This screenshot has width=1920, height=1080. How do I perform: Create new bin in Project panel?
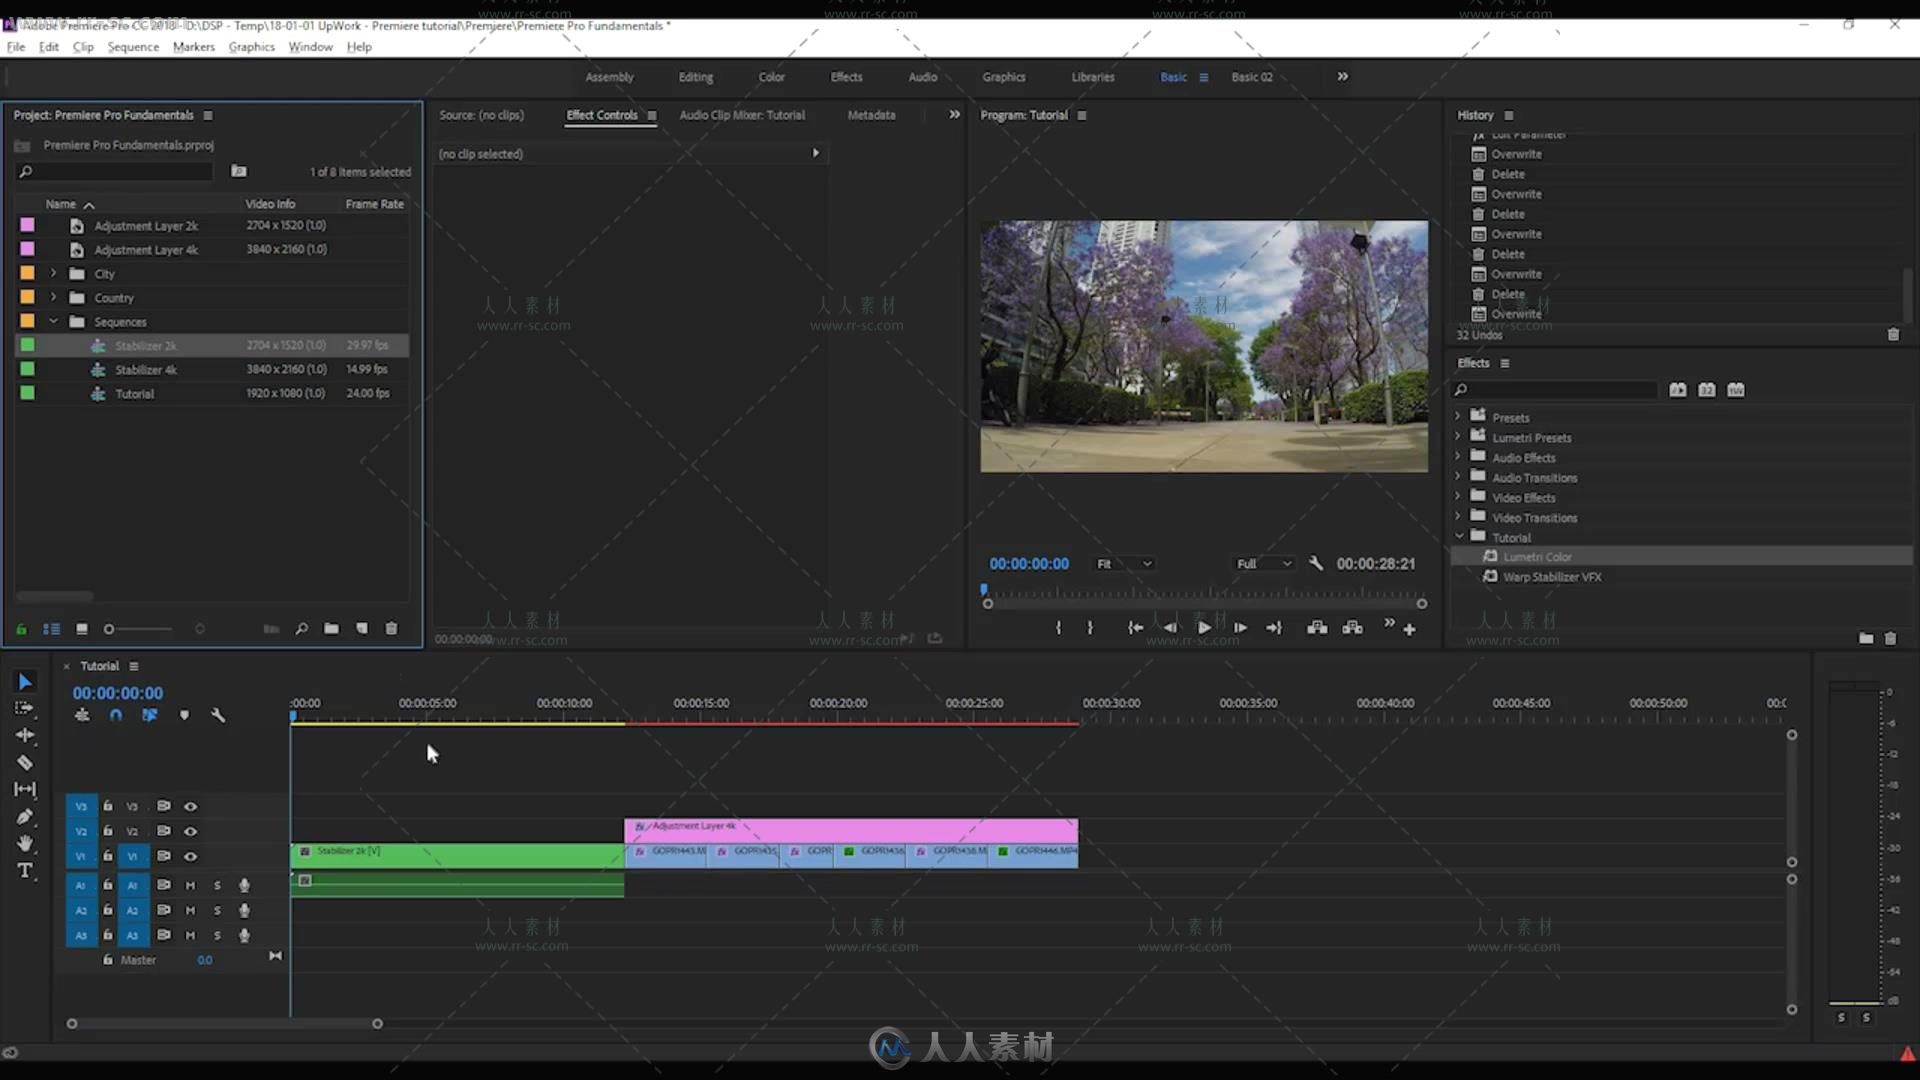(331, 629)
